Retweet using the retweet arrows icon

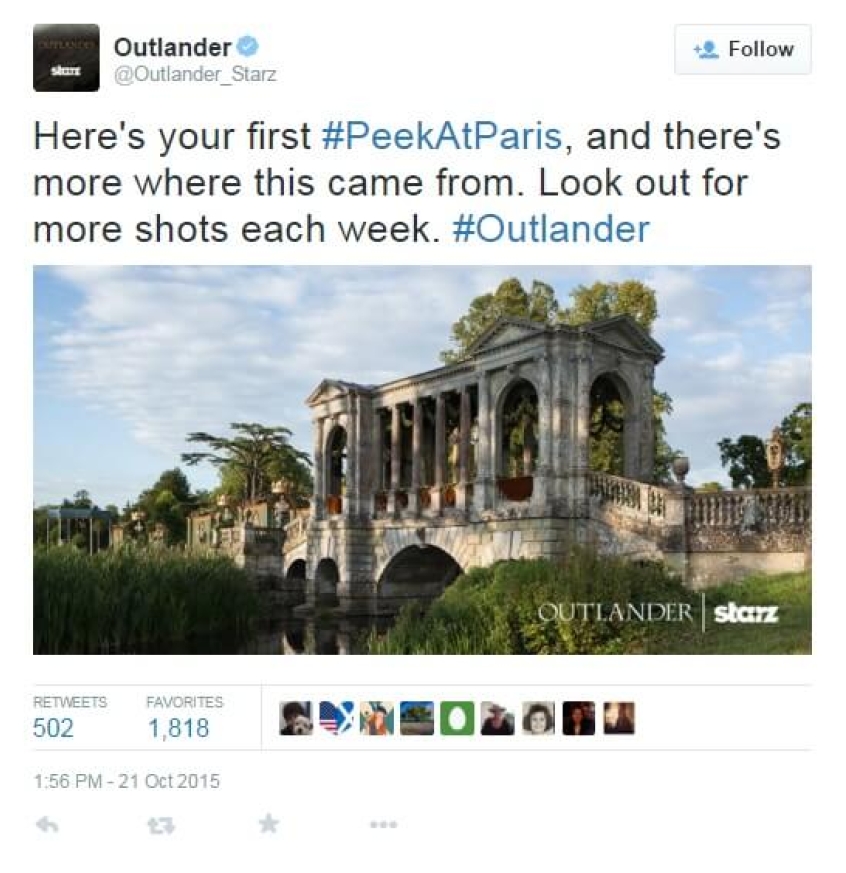(161, 825)
